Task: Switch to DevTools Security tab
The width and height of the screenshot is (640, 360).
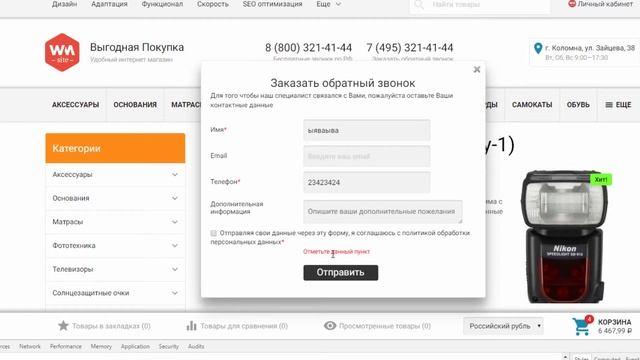Action: pyautogui.click(x=169, y=347)
